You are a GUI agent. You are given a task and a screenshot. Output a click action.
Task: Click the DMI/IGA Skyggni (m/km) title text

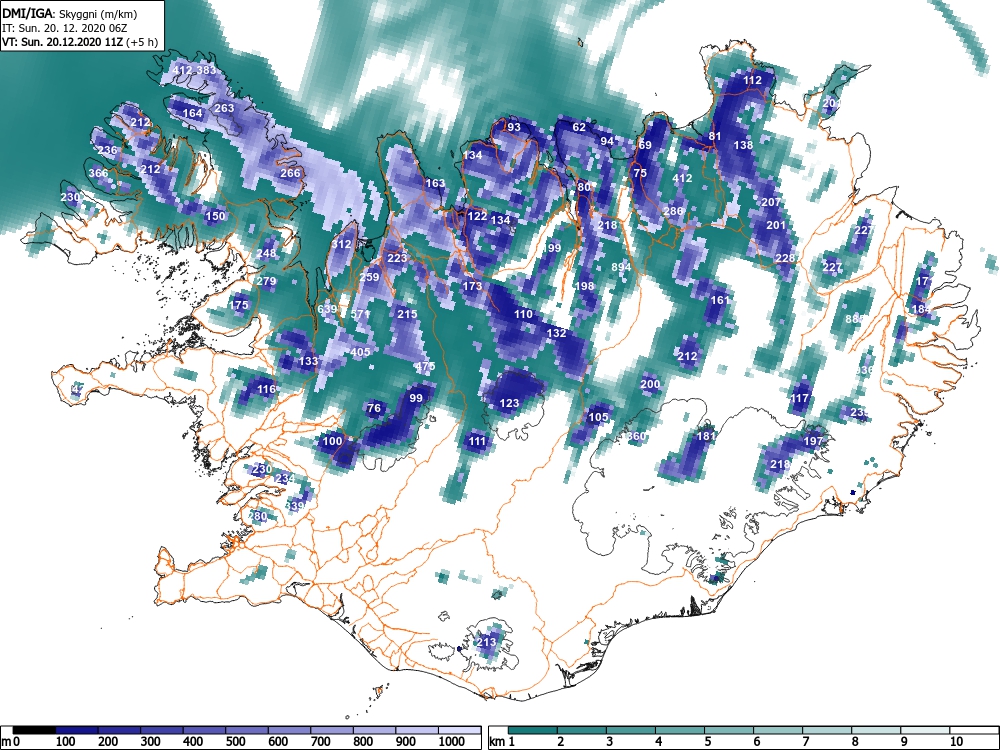click(70, 13)
